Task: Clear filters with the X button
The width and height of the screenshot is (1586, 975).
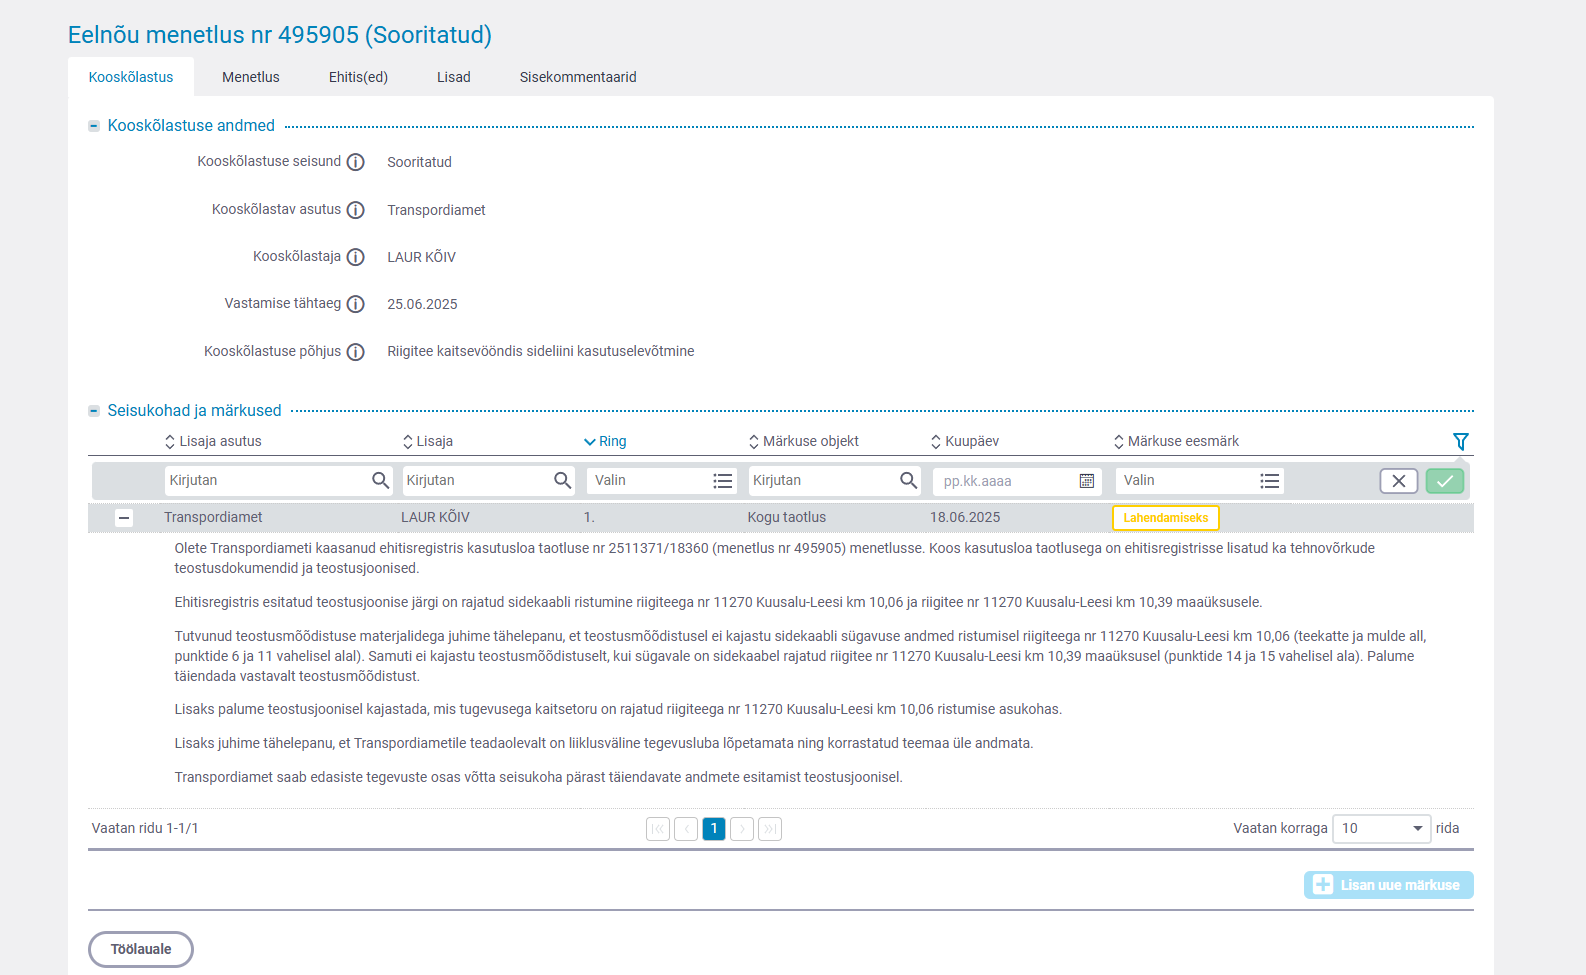Action: point(1399,481)
